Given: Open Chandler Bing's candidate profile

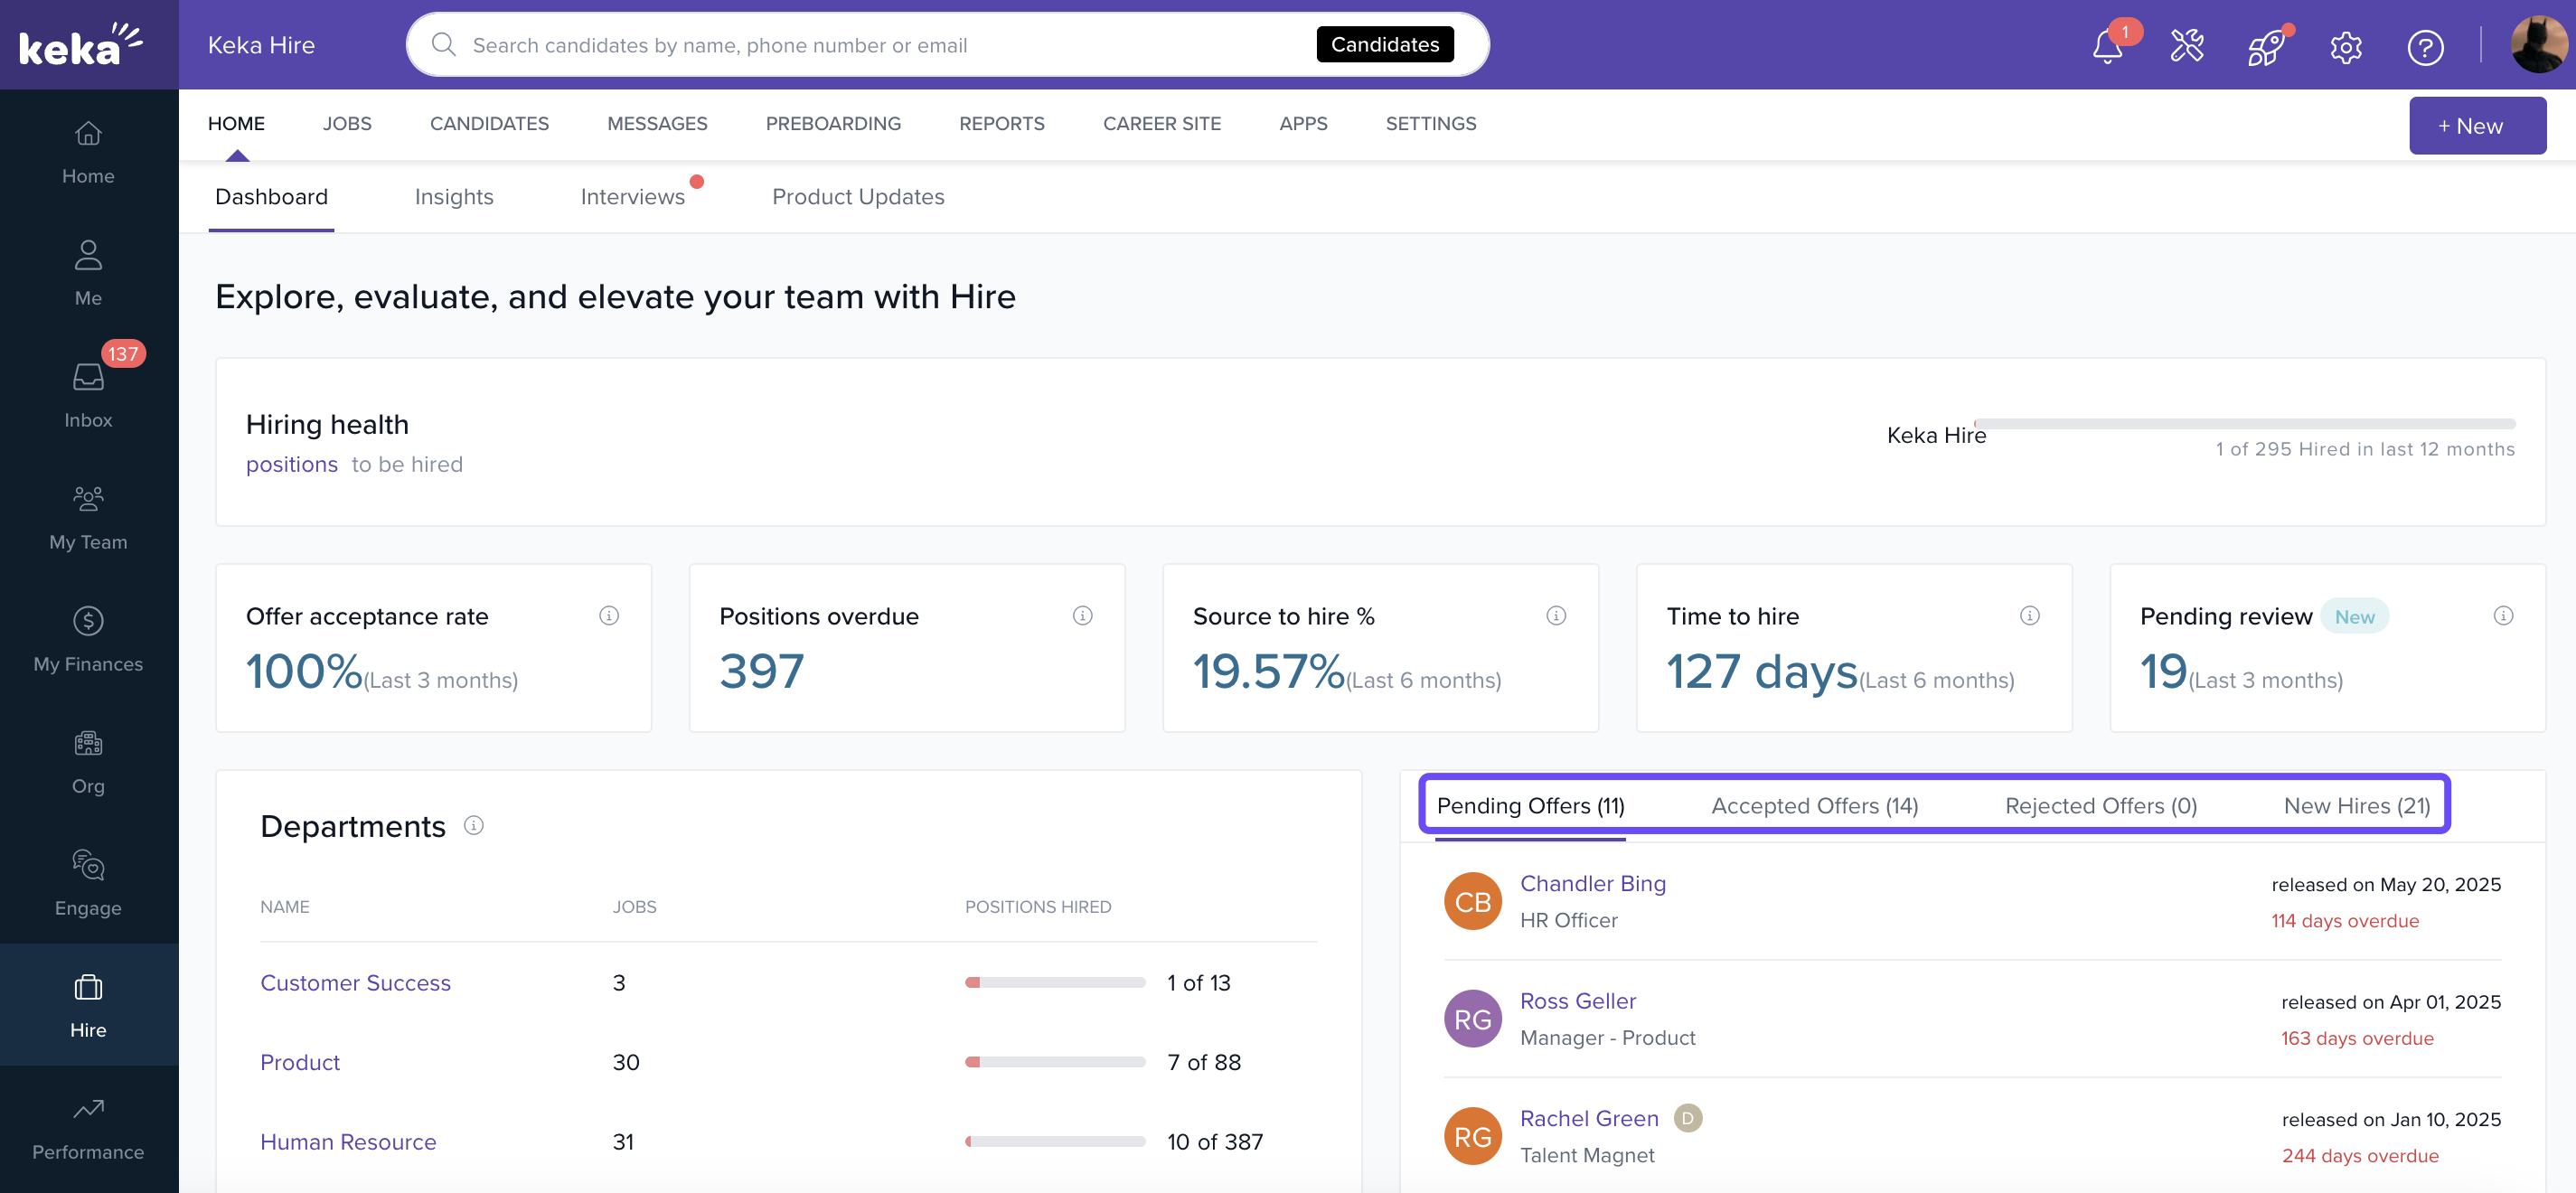Looking at the screenshot, I should (x=1592, y=884).
